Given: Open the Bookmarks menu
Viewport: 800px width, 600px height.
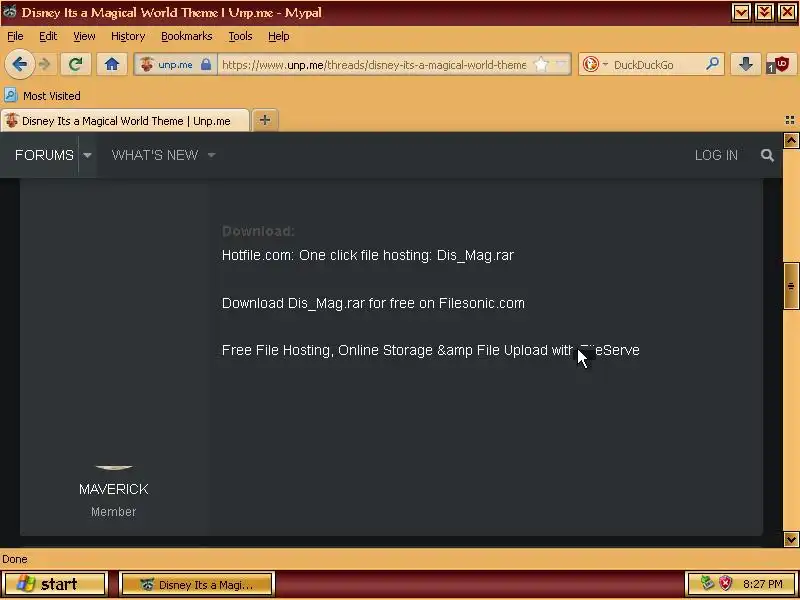Looking at the screenshot, I should point(186,36).
